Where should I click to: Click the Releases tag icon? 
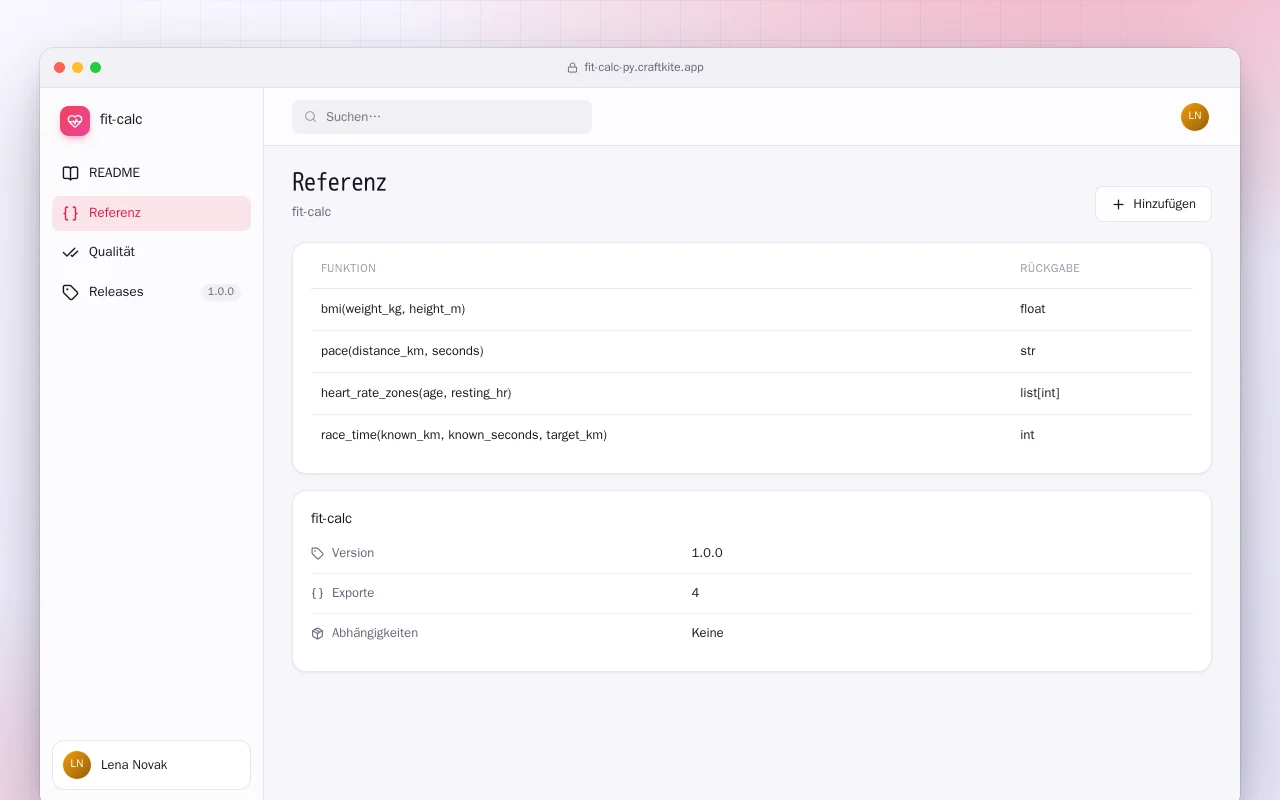pos(70,292)
